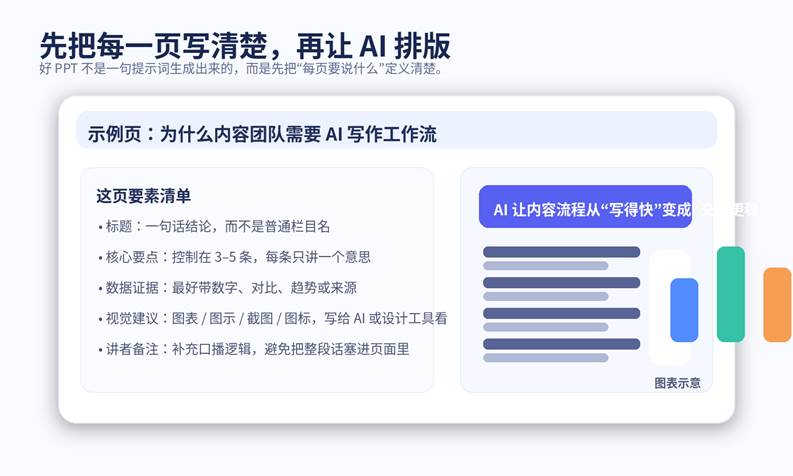793x476 pixels.
Task: Select the blue chart bar
Action: [x=684, y=310]
